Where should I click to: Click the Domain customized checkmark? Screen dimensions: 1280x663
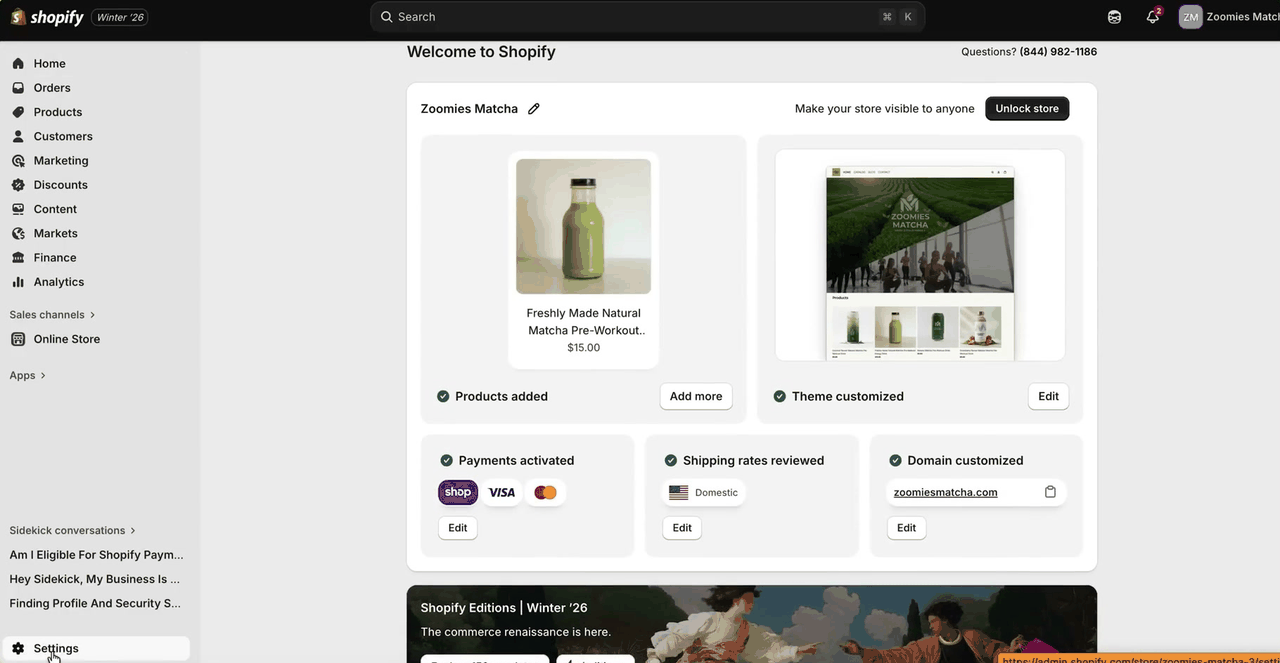pos(896,461)
